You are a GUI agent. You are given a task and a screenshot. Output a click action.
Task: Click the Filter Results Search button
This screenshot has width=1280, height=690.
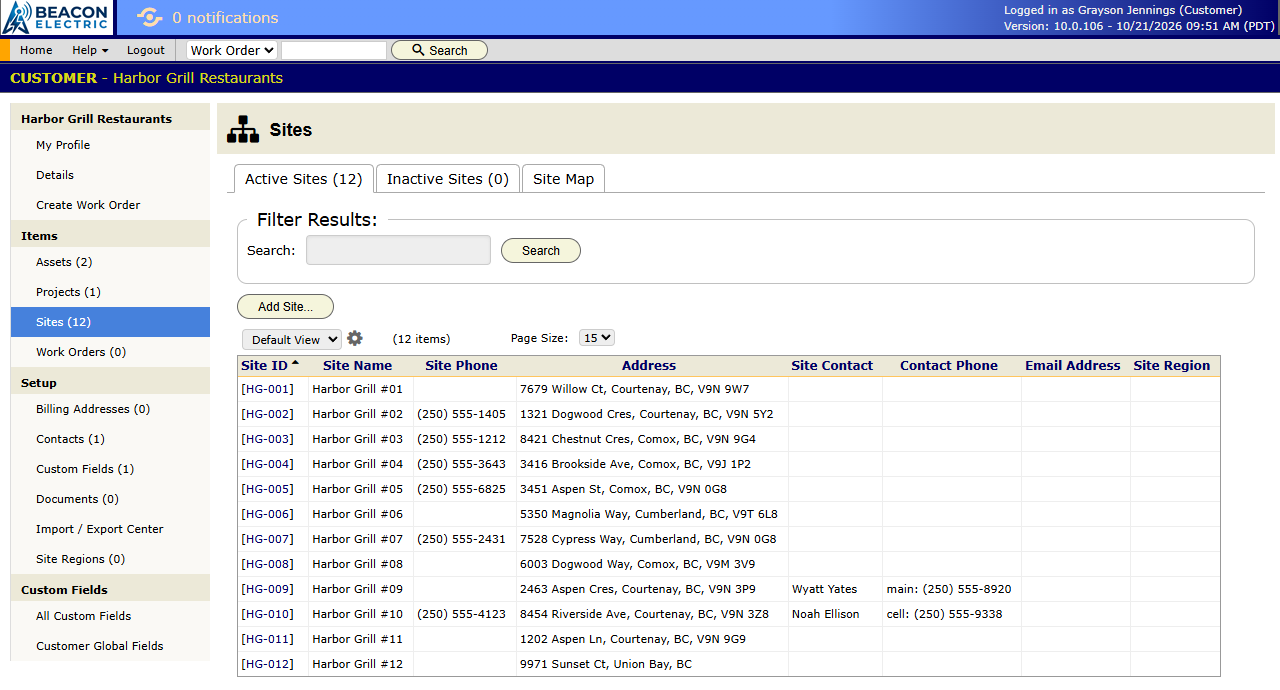click(x=541, y=250)
